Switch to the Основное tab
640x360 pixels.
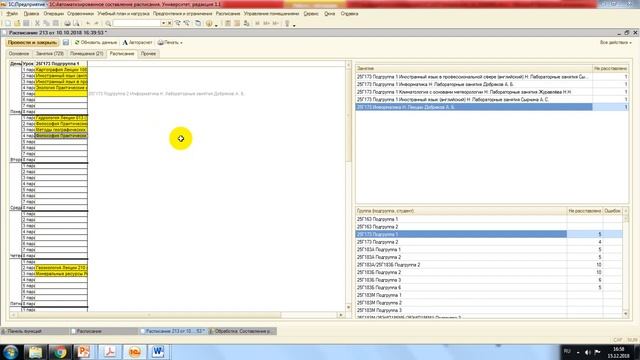click(x=19, y=53)
